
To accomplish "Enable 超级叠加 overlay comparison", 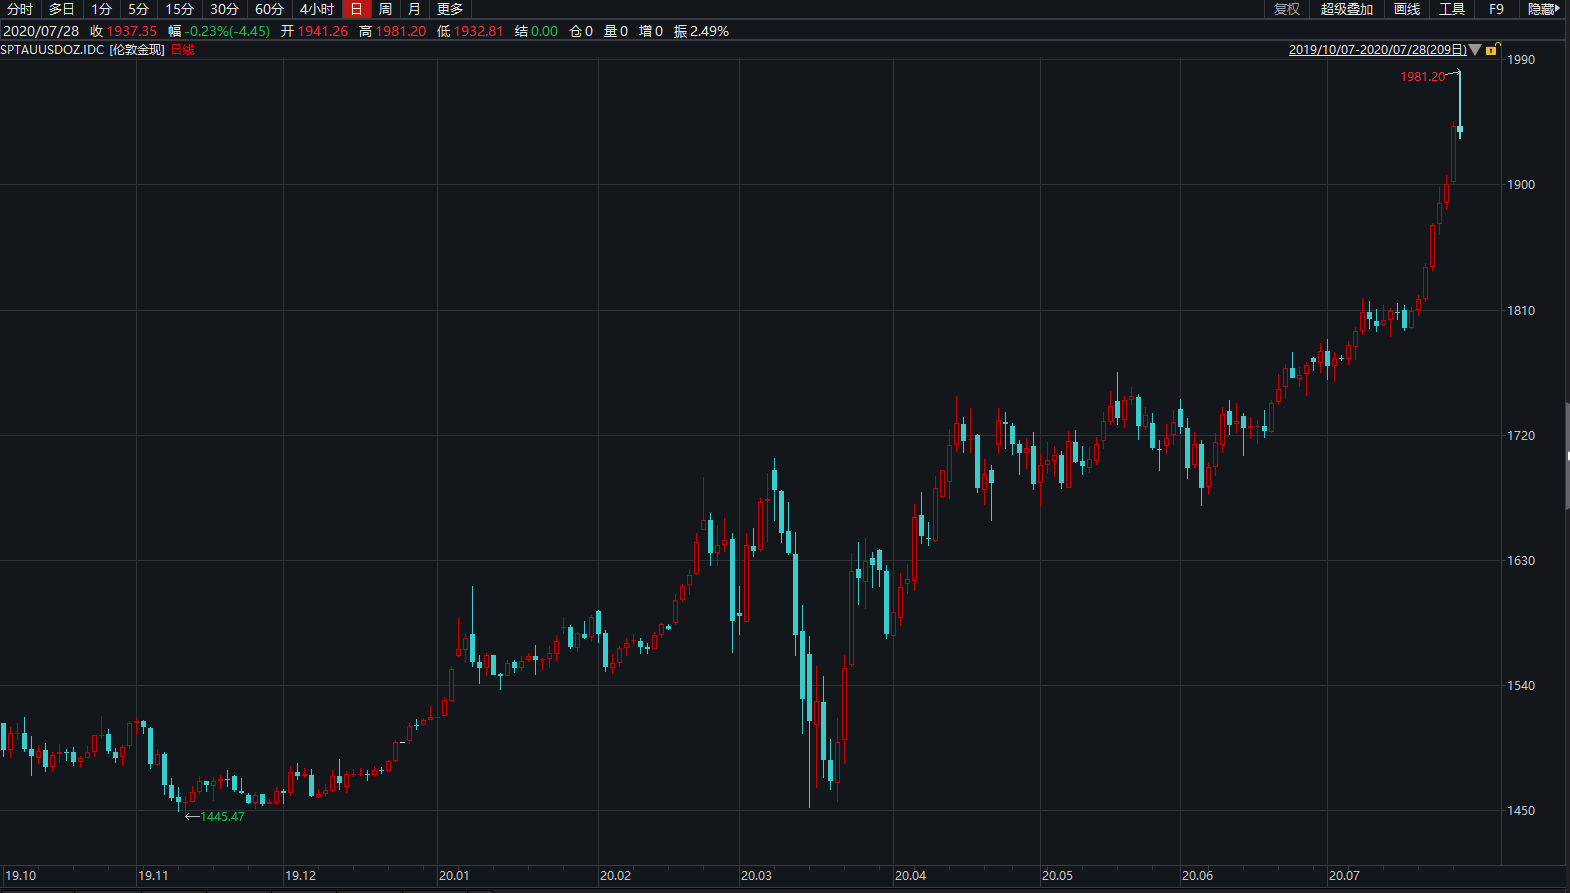I will tap(1346, 9).
